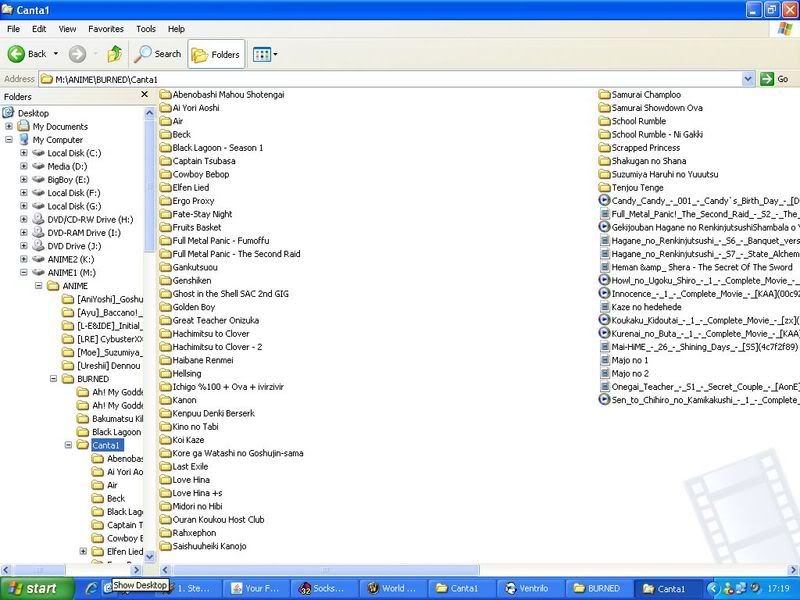This screenshot has height=600, width=800.
Task: Collapse the BURNED folder node
Action: click(x=53, y=379)
